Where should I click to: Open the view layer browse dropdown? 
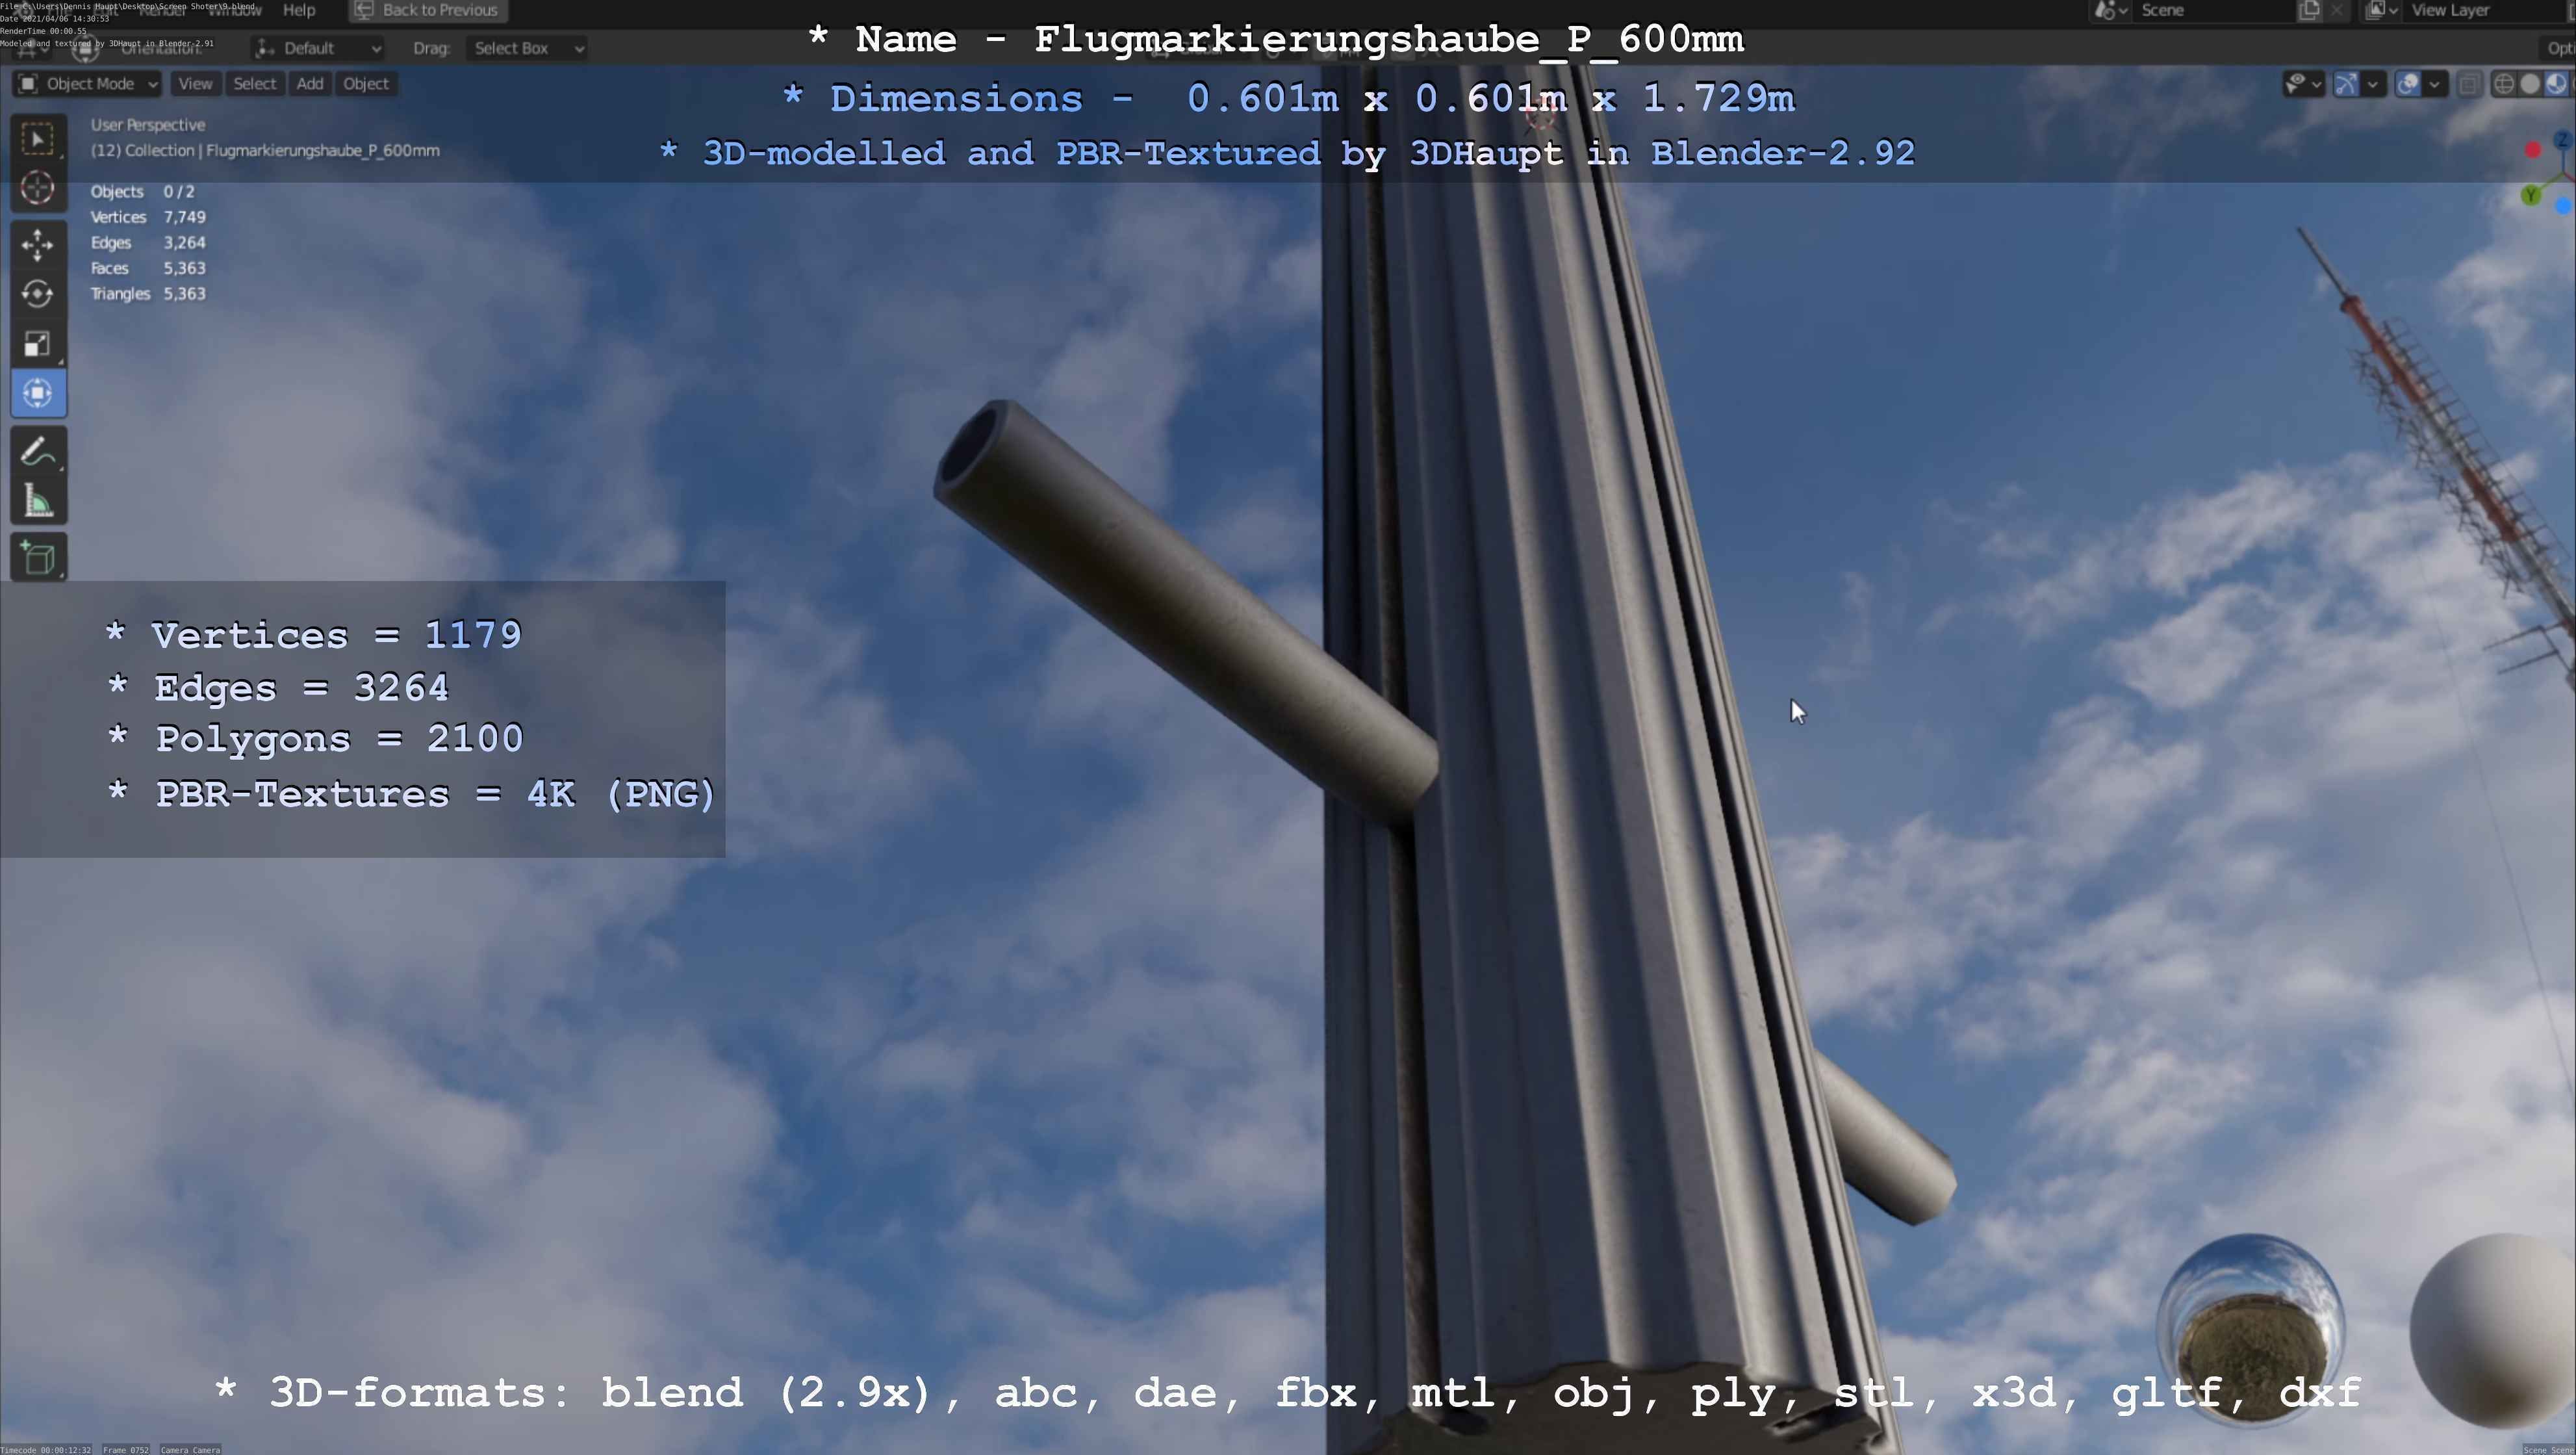(x=2382, y=10)
